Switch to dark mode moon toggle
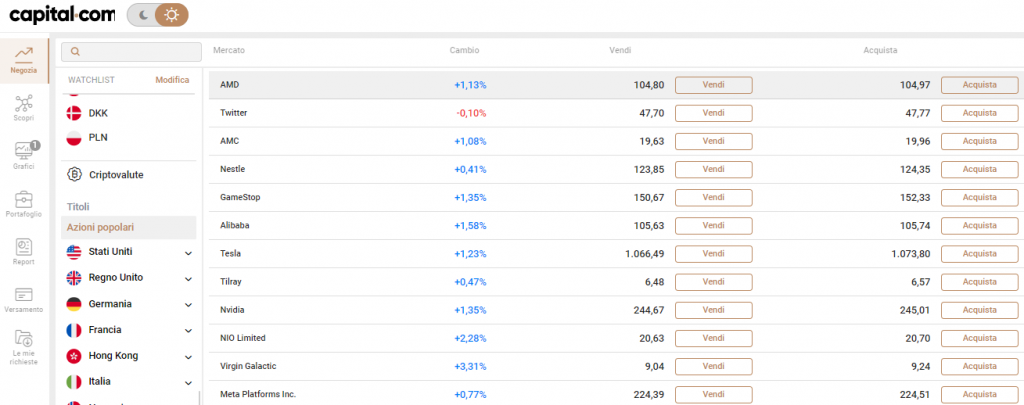Image resolution: width=1024 pixels, height=405 pixels. (x=143, y=15)
